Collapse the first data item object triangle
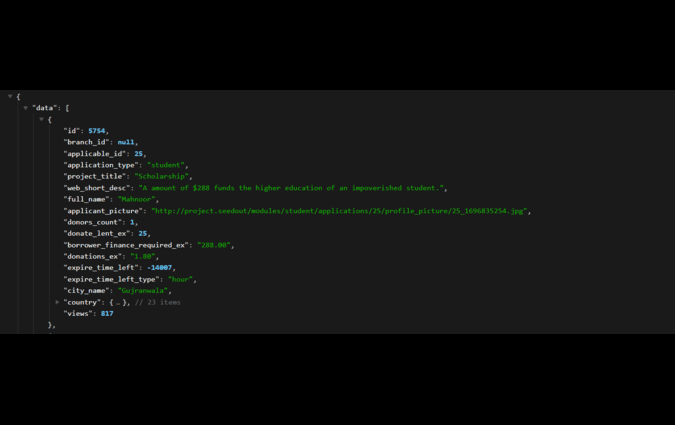 [42, 119]
